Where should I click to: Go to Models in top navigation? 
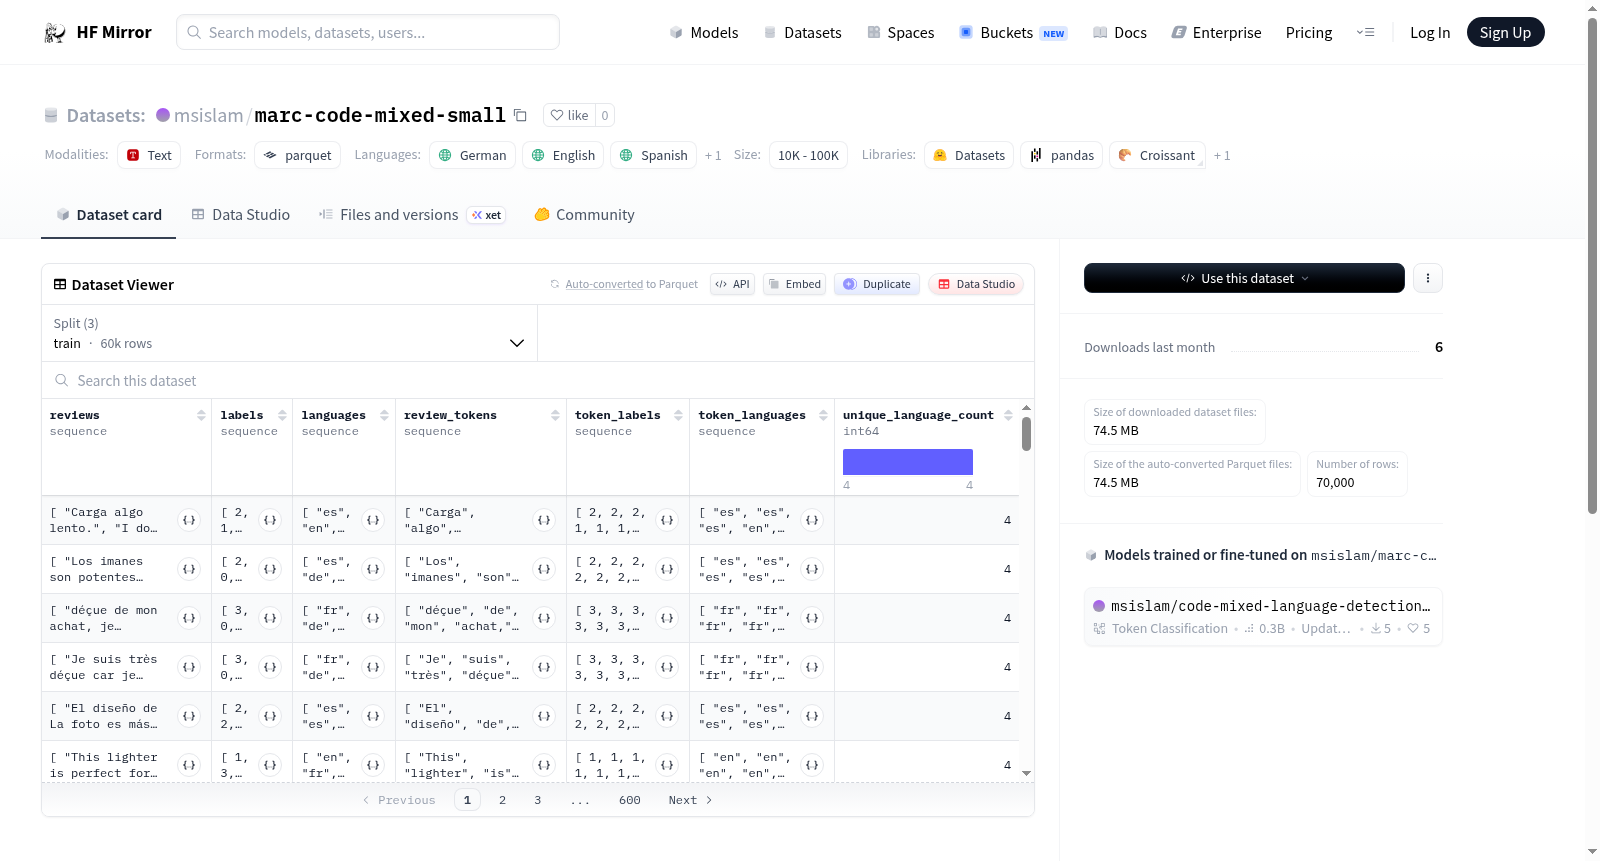(x=704, y=33)
